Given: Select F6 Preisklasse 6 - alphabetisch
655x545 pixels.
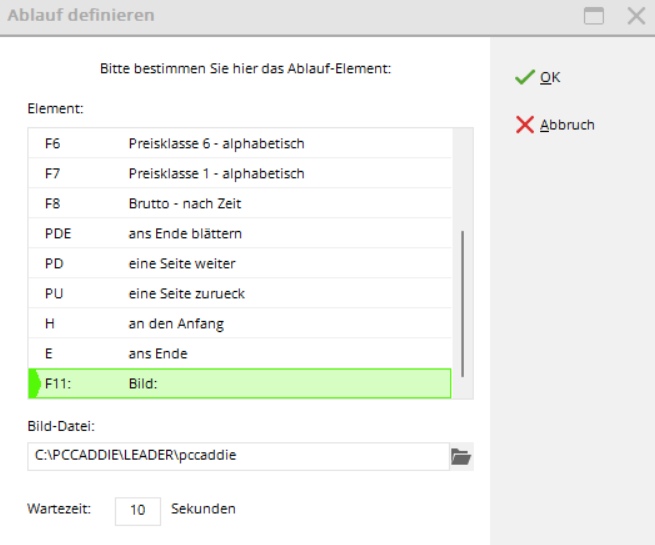Looking at the screenshot, I should 216,143.
